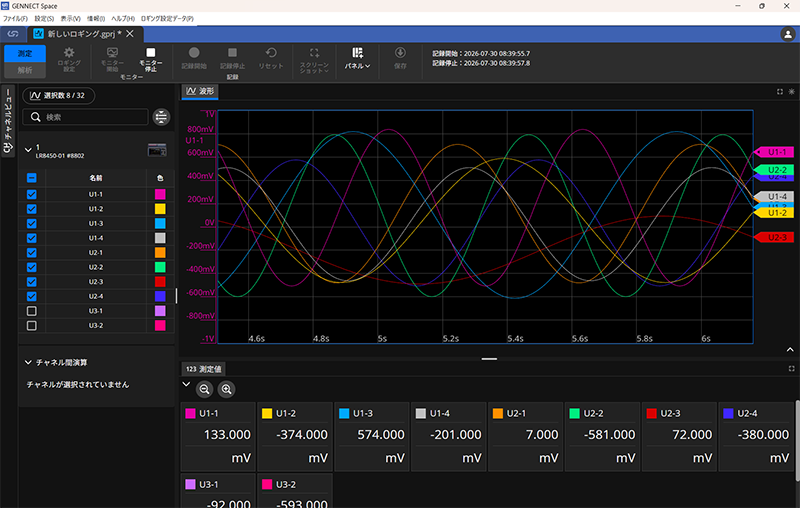The image size is (800, 508).
Task: Click the U2-2 value -581.000
Action: pos(609,435)
